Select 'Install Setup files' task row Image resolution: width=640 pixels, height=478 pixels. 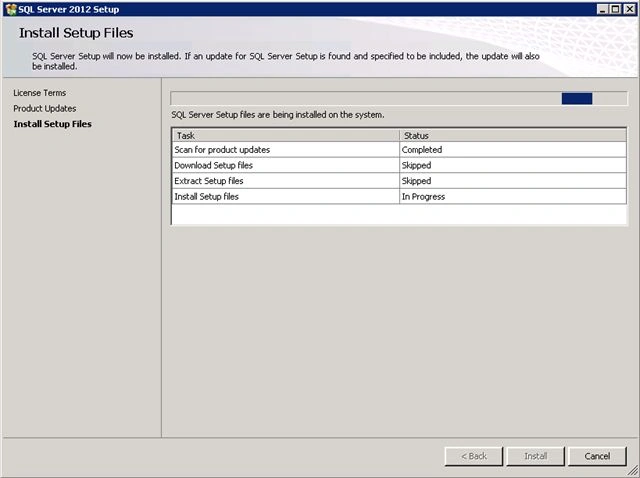pos(399,196)
